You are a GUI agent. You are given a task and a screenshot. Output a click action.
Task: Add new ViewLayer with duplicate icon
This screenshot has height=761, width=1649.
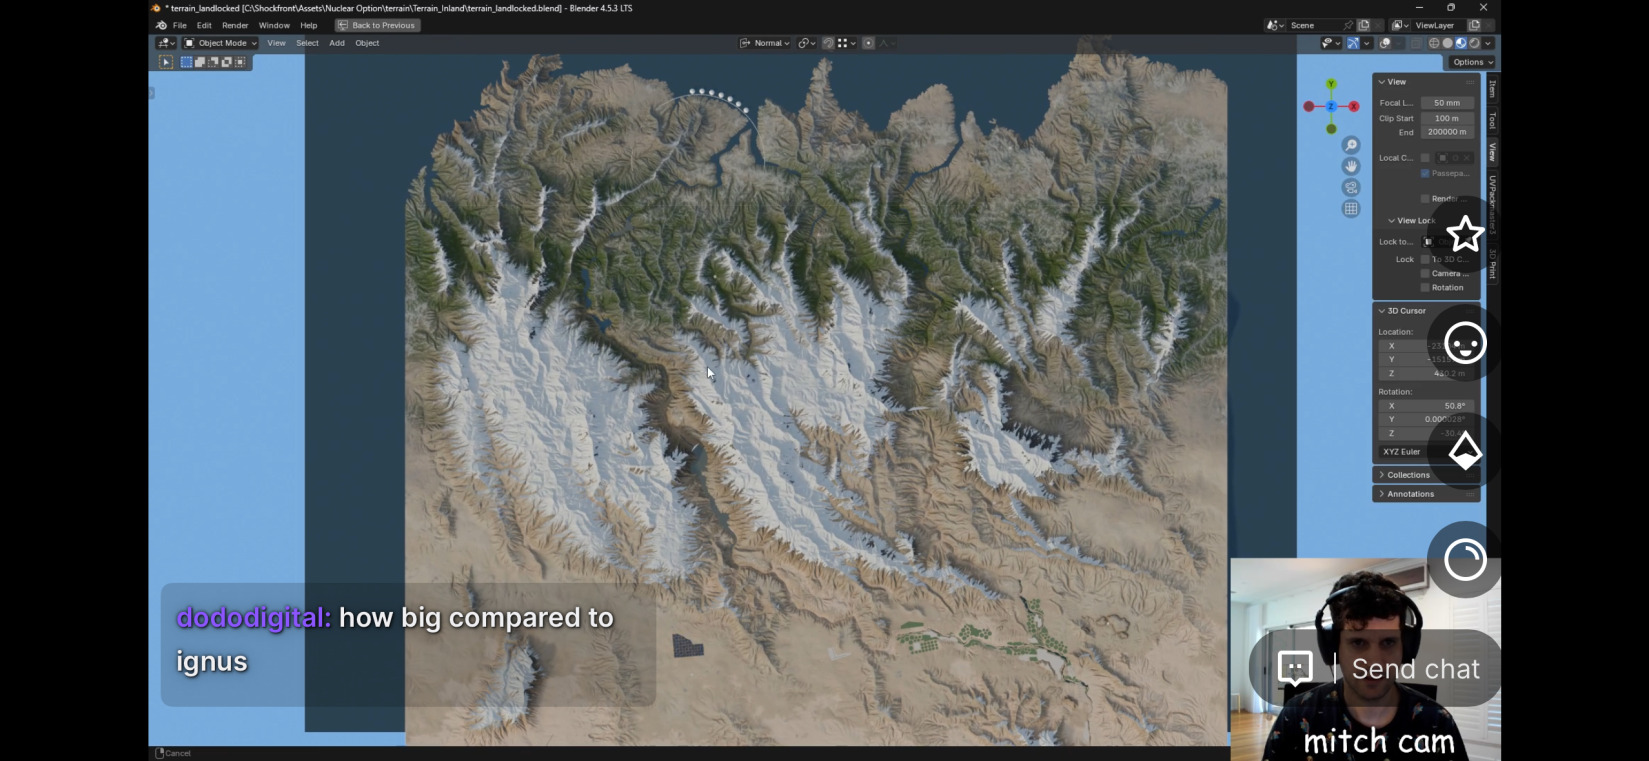pos(1474,25)
